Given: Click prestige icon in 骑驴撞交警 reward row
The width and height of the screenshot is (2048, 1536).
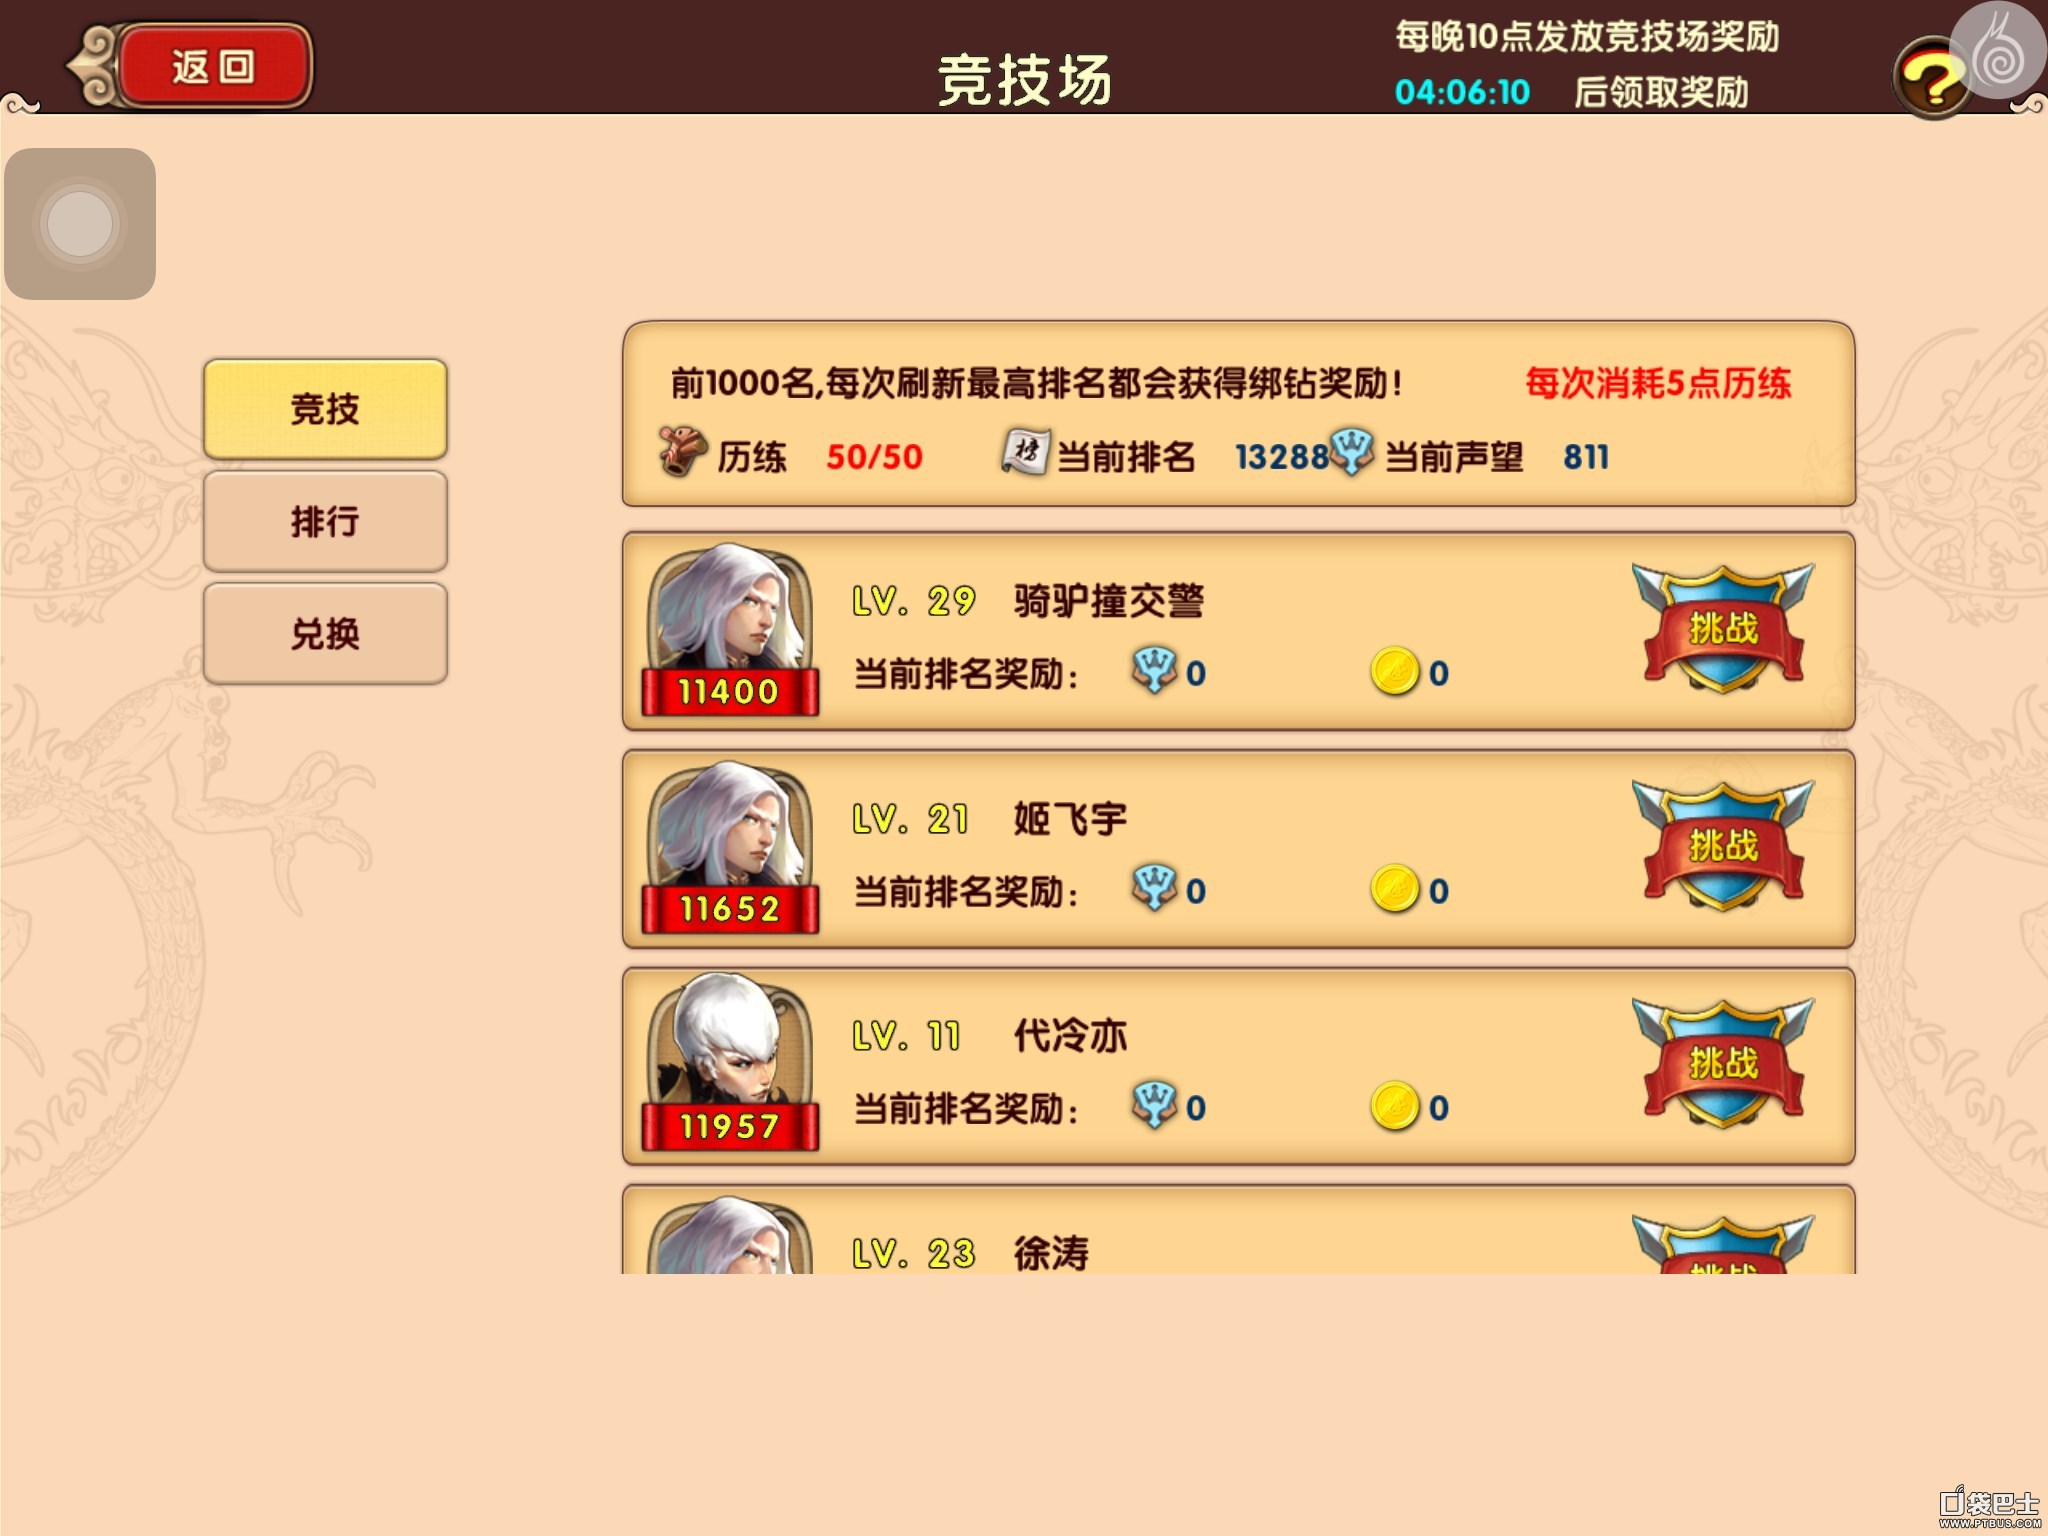Looking at the screenshot, I should click(x=1155, y=670).
